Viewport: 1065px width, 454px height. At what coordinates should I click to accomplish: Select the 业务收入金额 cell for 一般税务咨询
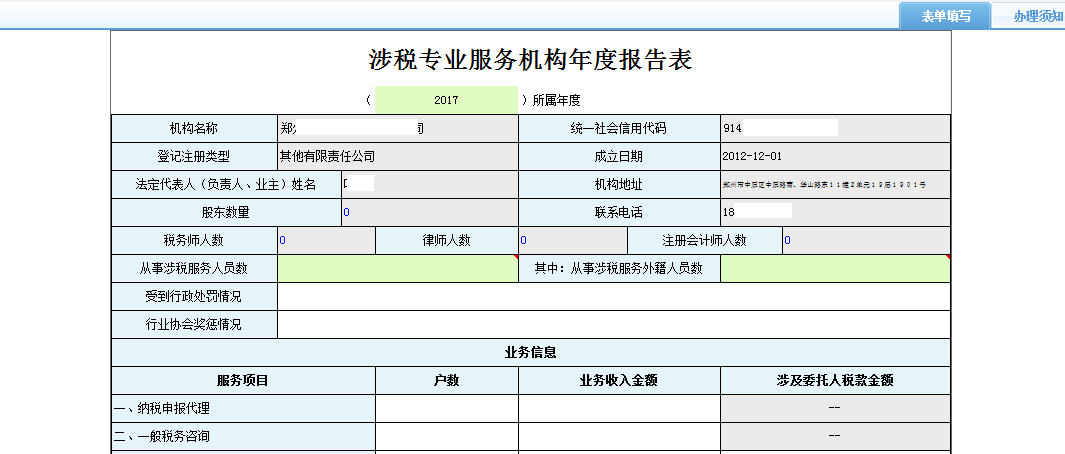click(x=619, y=437)
